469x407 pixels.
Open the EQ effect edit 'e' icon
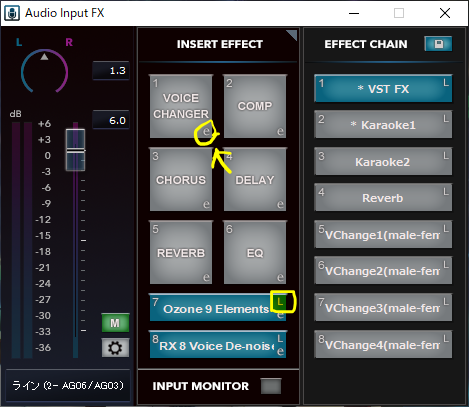(x=280, y=277)
